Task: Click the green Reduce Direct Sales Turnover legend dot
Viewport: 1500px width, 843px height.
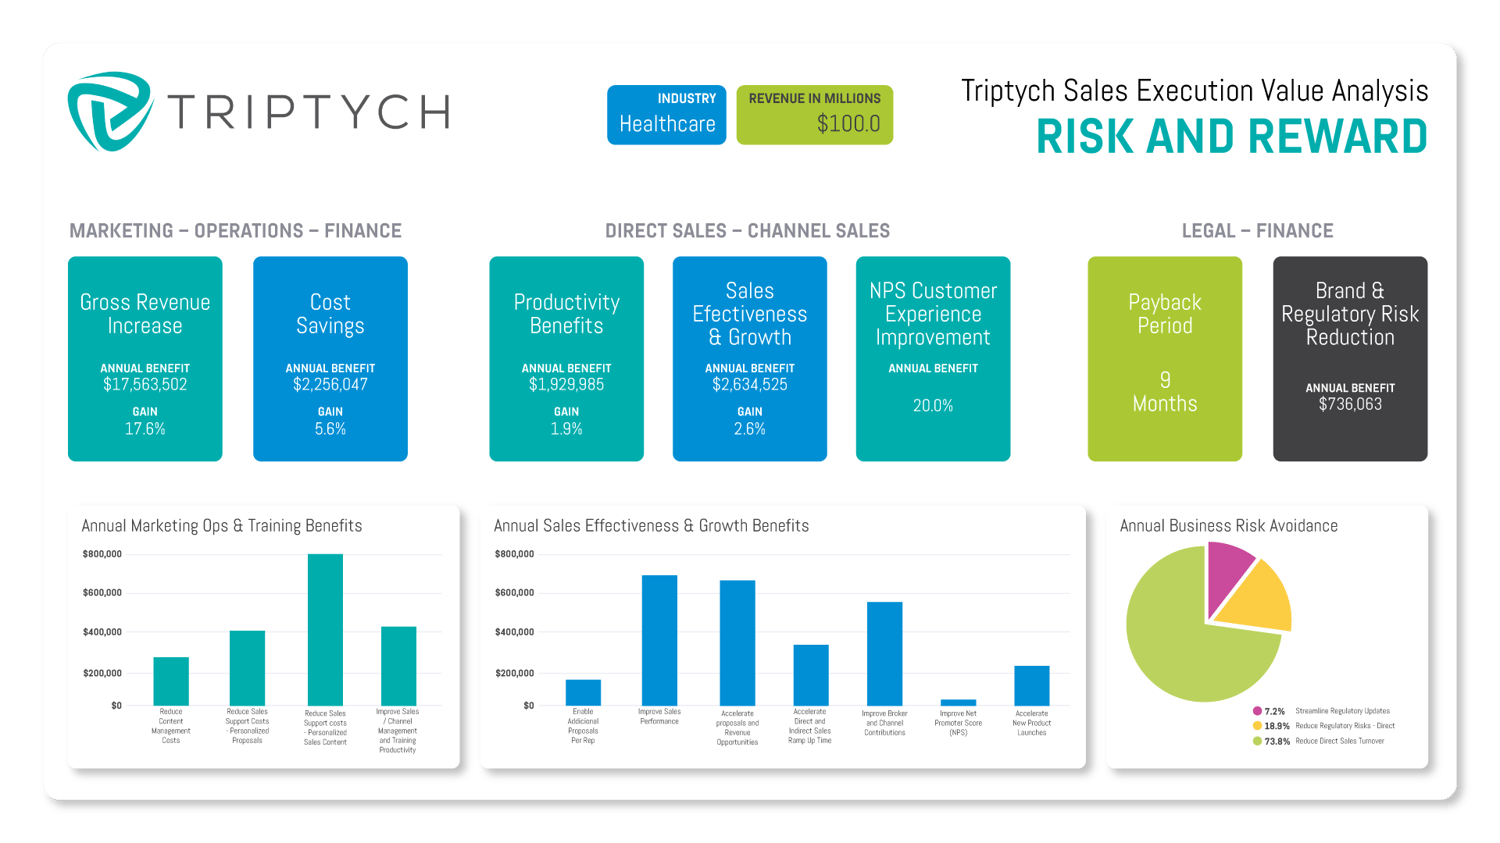Action: click(x=1257, y=741)
